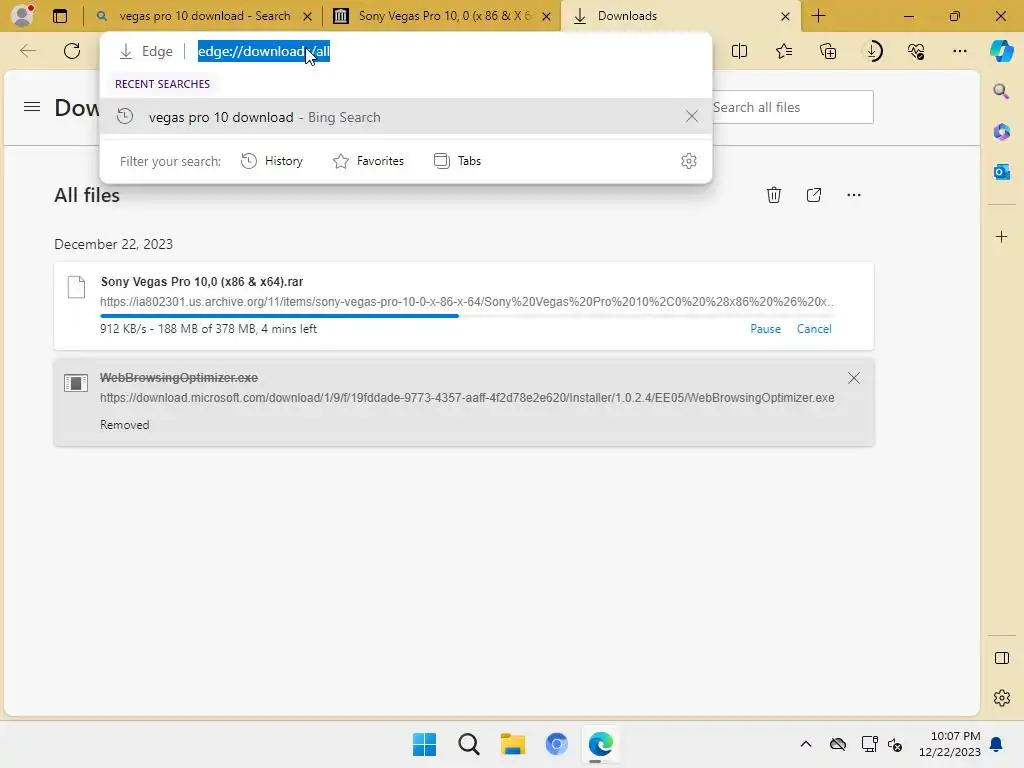
Task: Open Collections icon in toolbar
Action: coord(828,51)
